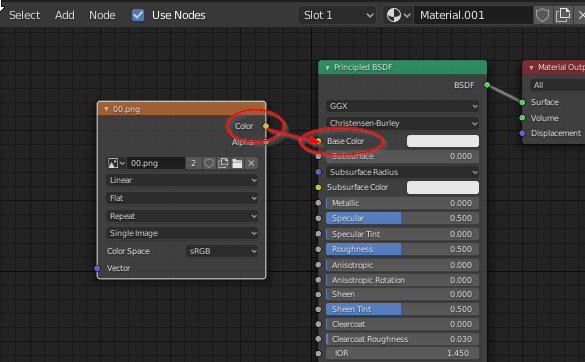This screenshot has height=362, width=585.
Task: Click the Specular Tint input socket
Action: click(x=318, y=234)
